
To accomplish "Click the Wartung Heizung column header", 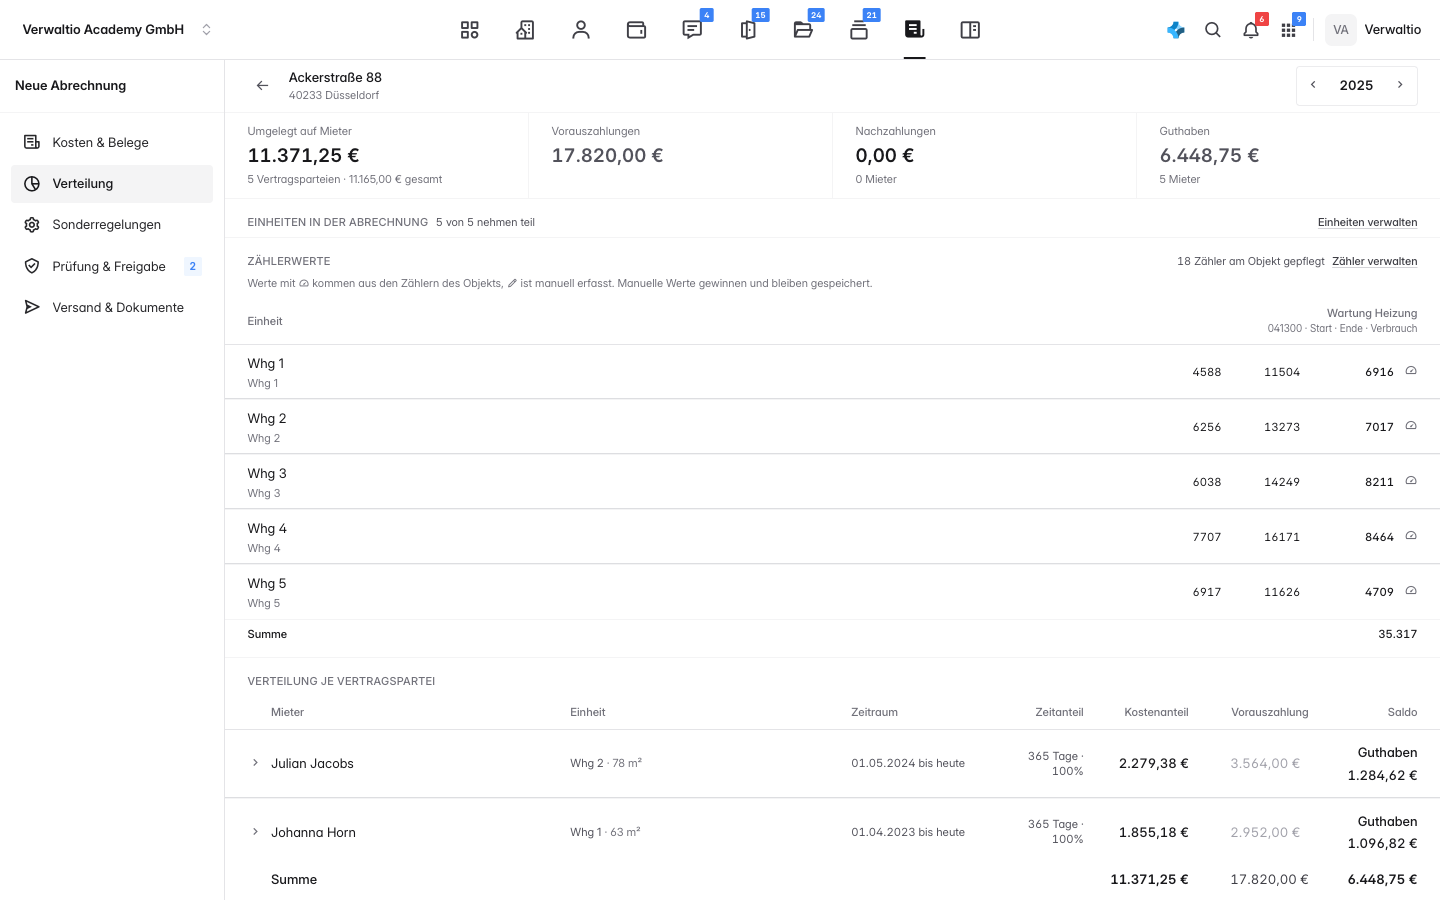I will [x=1372, y=313].
